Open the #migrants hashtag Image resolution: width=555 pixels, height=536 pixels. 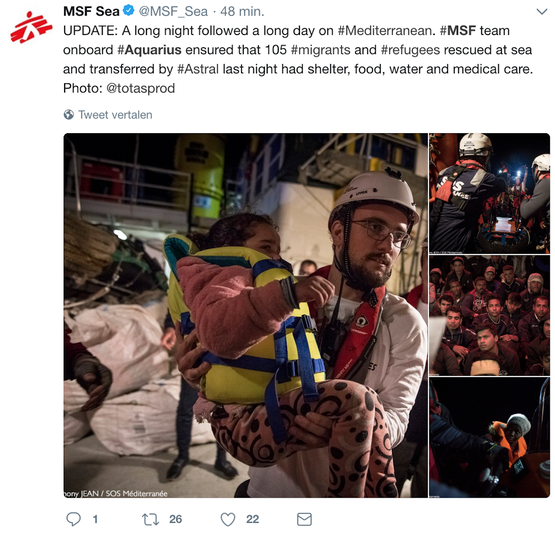[321, 50]
